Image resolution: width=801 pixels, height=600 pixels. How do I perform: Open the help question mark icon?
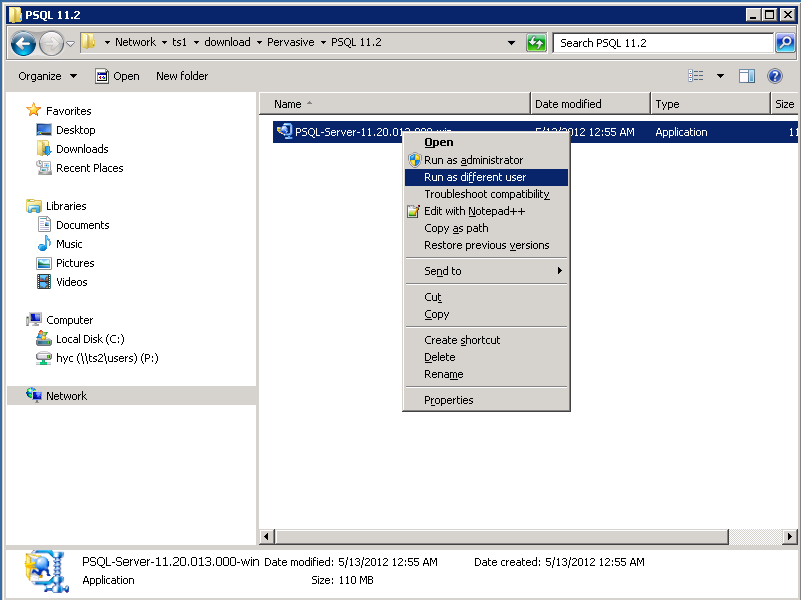(774, 76)
